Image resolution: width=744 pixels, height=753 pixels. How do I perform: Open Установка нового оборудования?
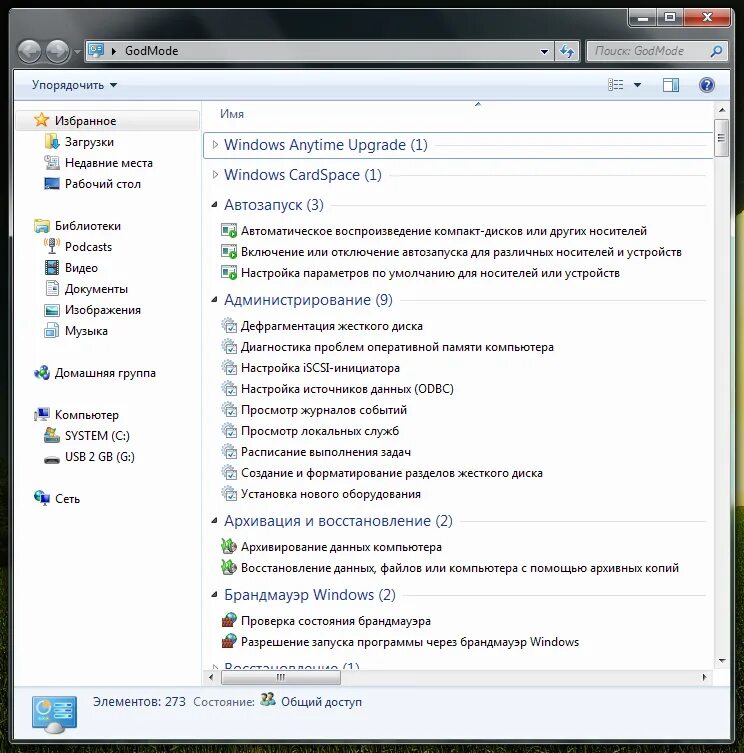point(330,494)
